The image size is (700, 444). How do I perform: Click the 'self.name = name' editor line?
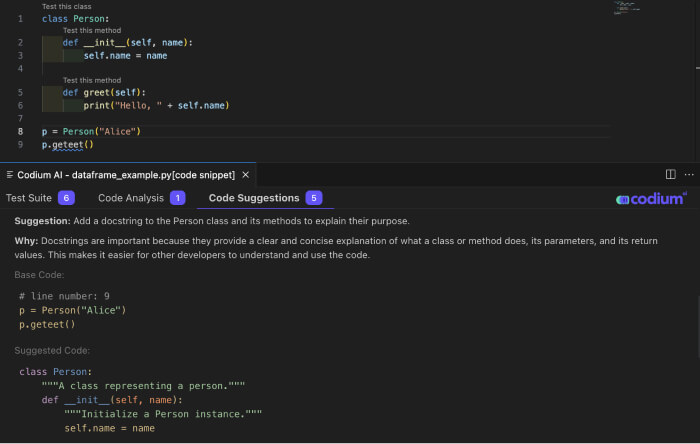[125, 56]
